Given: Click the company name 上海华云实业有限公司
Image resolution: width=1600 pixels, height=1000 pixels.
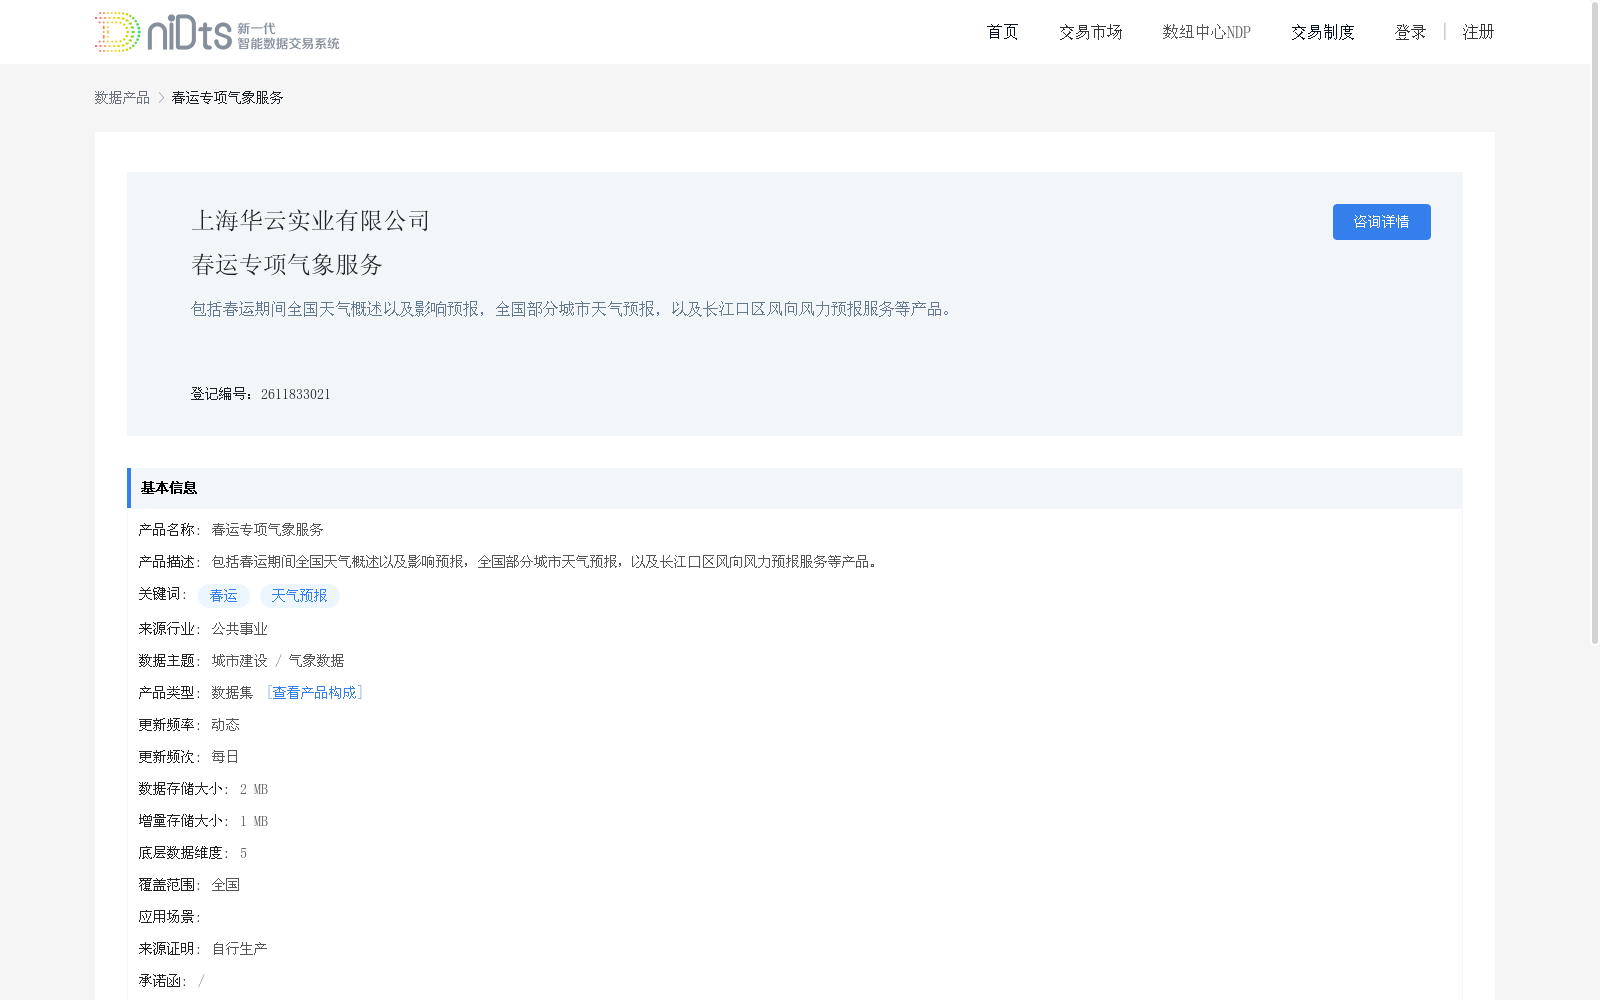Looking at the screenshot, I should (310, 220).
